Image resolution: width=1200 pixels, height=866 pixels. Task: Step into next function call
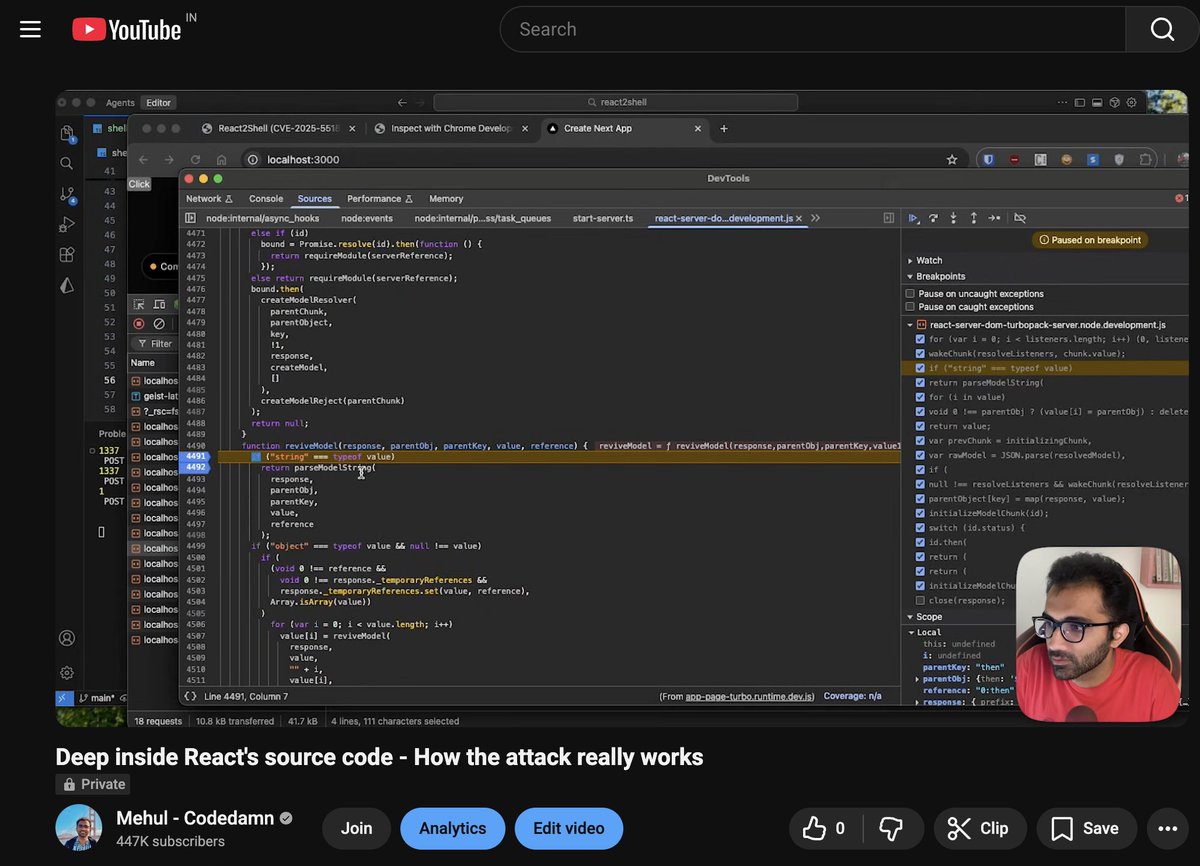(x=953, y=218)
